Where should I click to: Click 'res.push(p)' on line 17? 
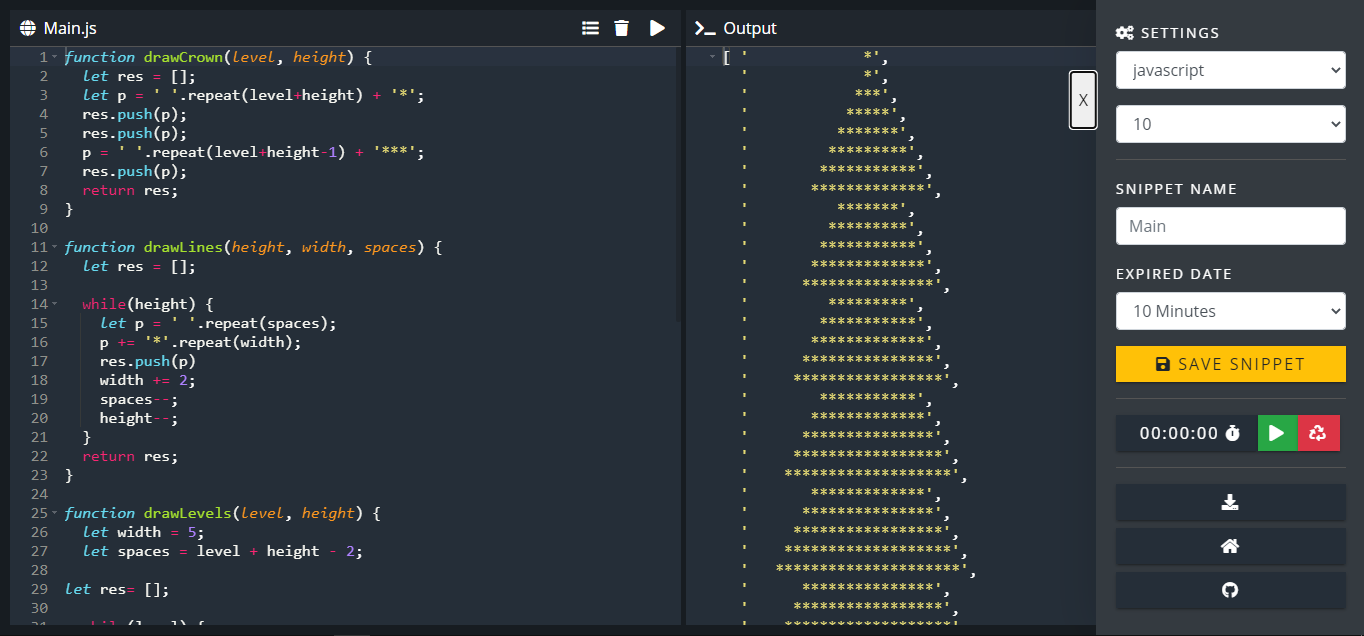pos(148,361)
